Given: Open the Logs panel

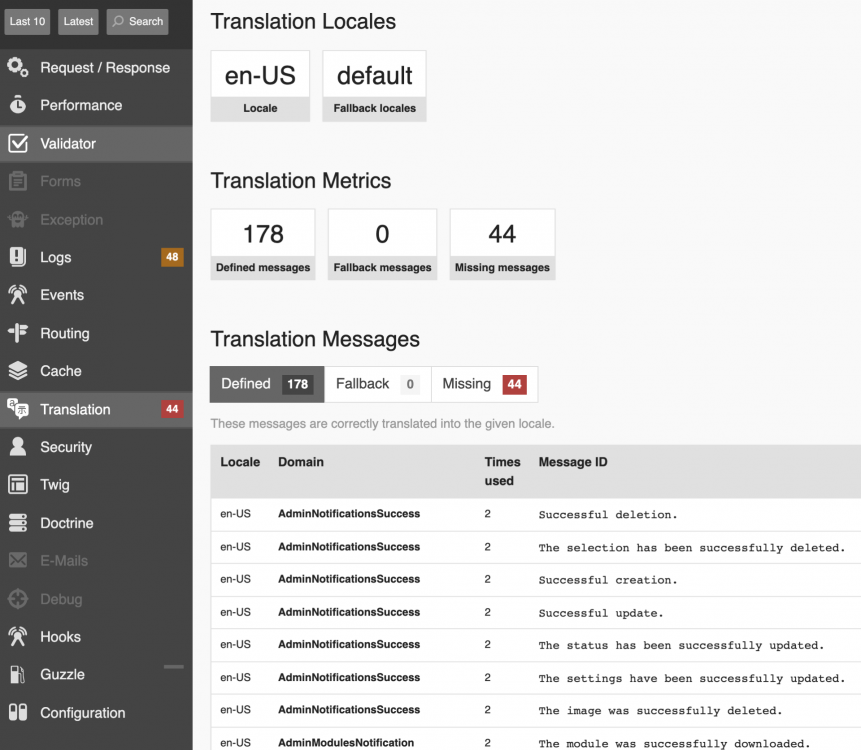Looking at the screenshot, I should (96, 257).
